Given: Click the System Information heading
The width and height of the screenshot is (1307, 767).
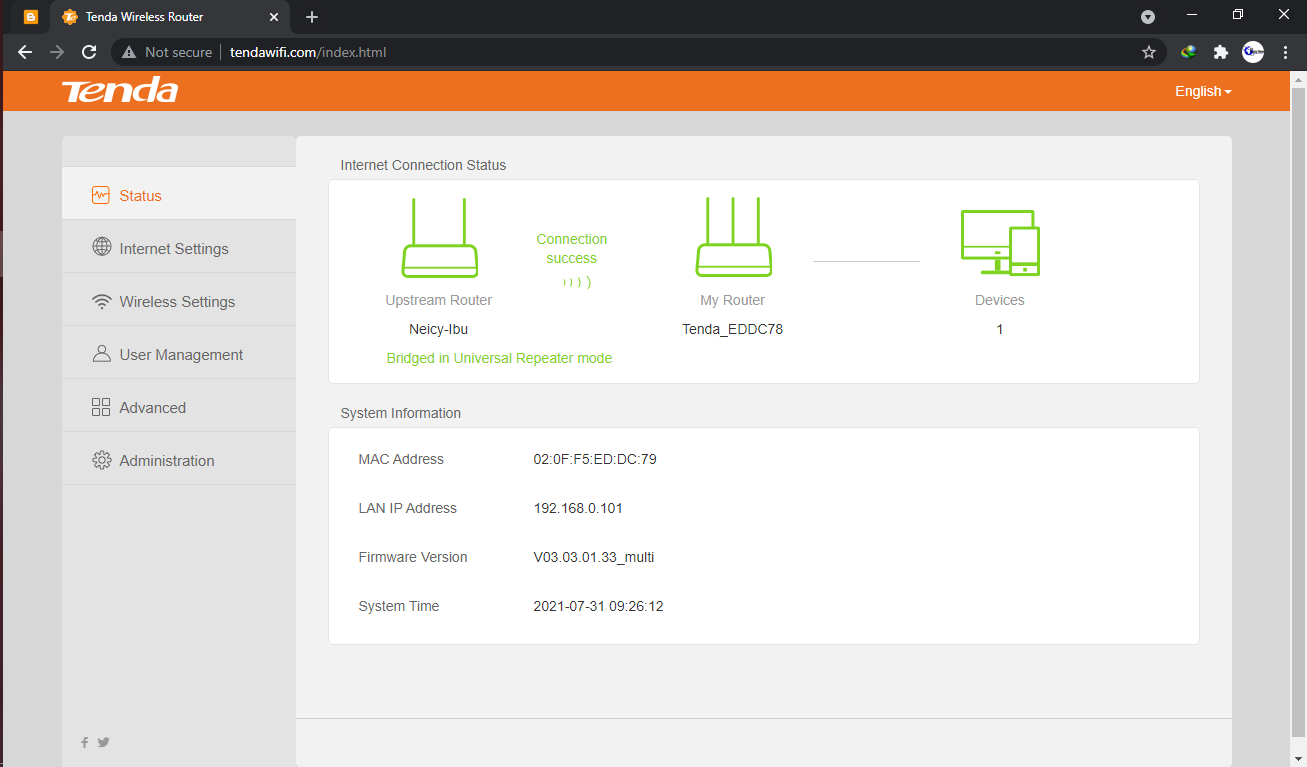Looking at the screenshot, I should point(401,413).
